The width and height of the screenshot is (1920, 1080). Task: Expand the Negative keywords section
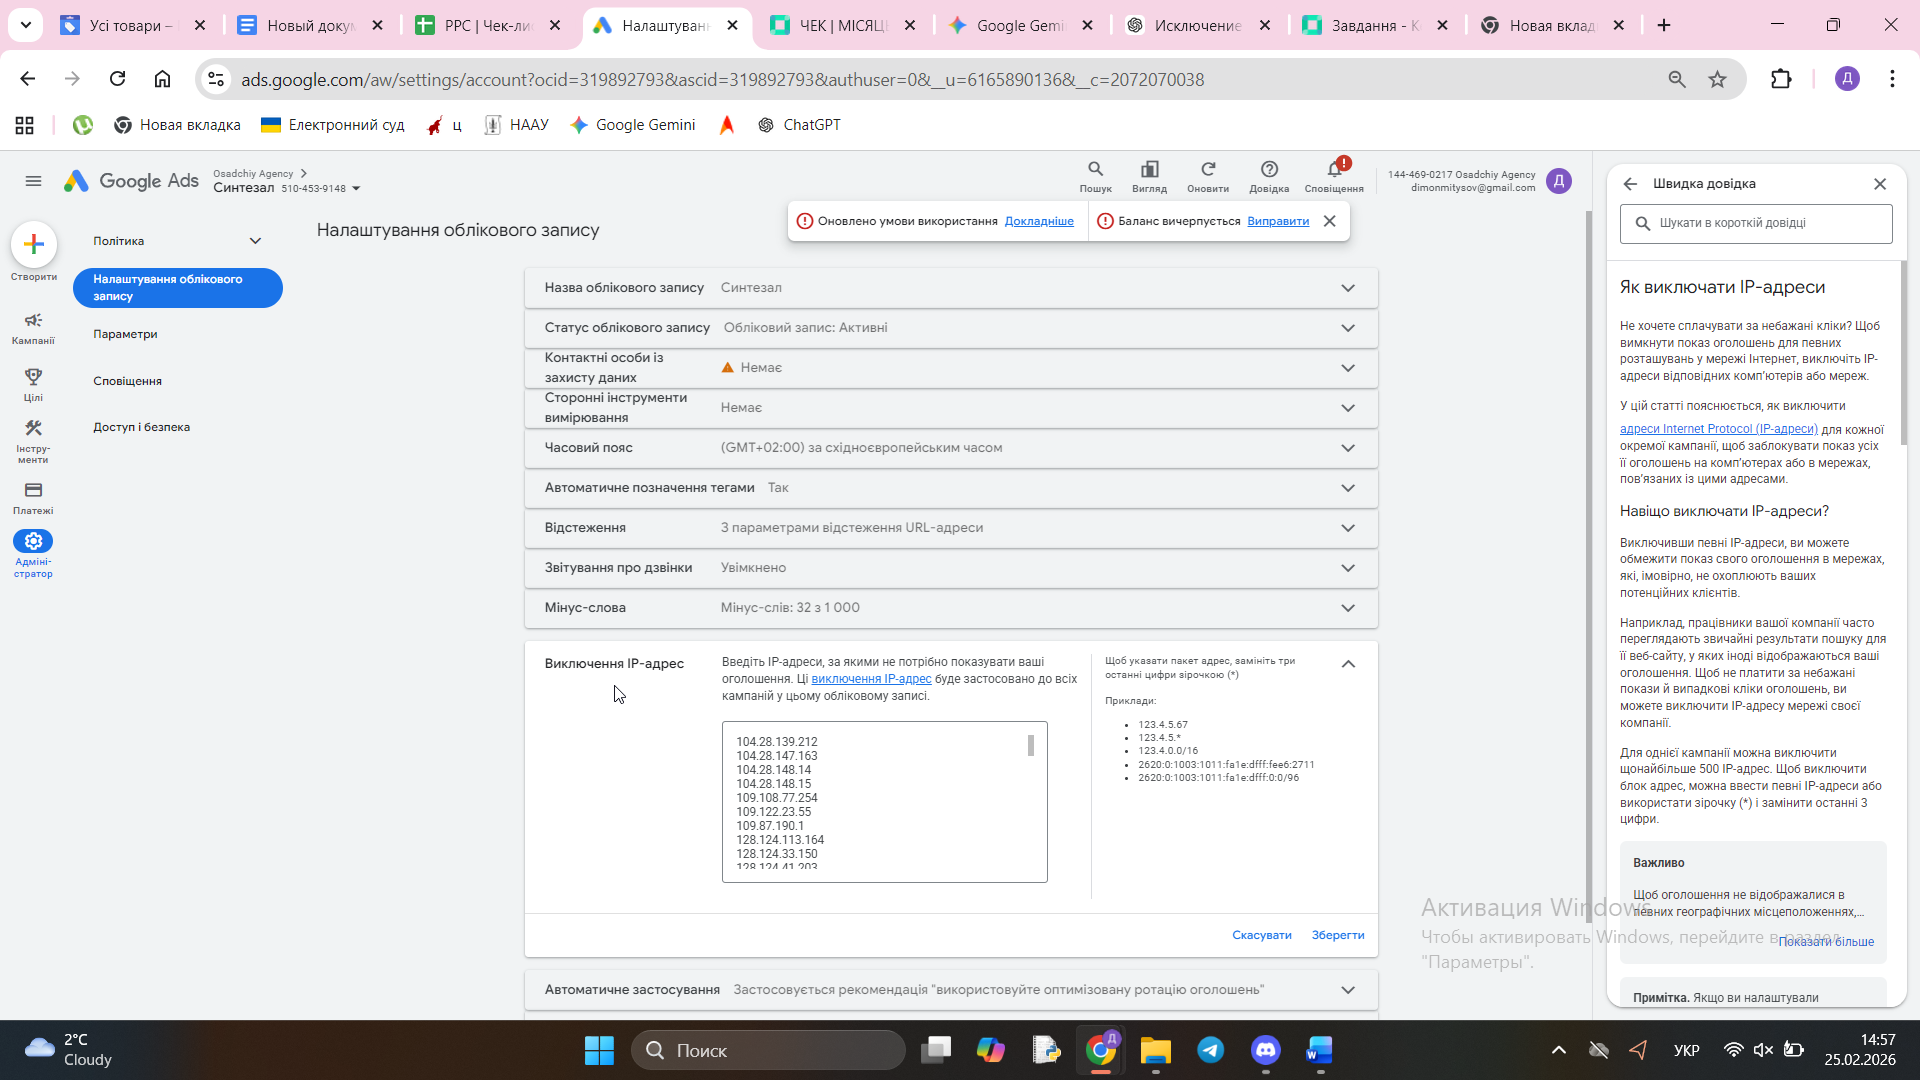coord(1348,608)
